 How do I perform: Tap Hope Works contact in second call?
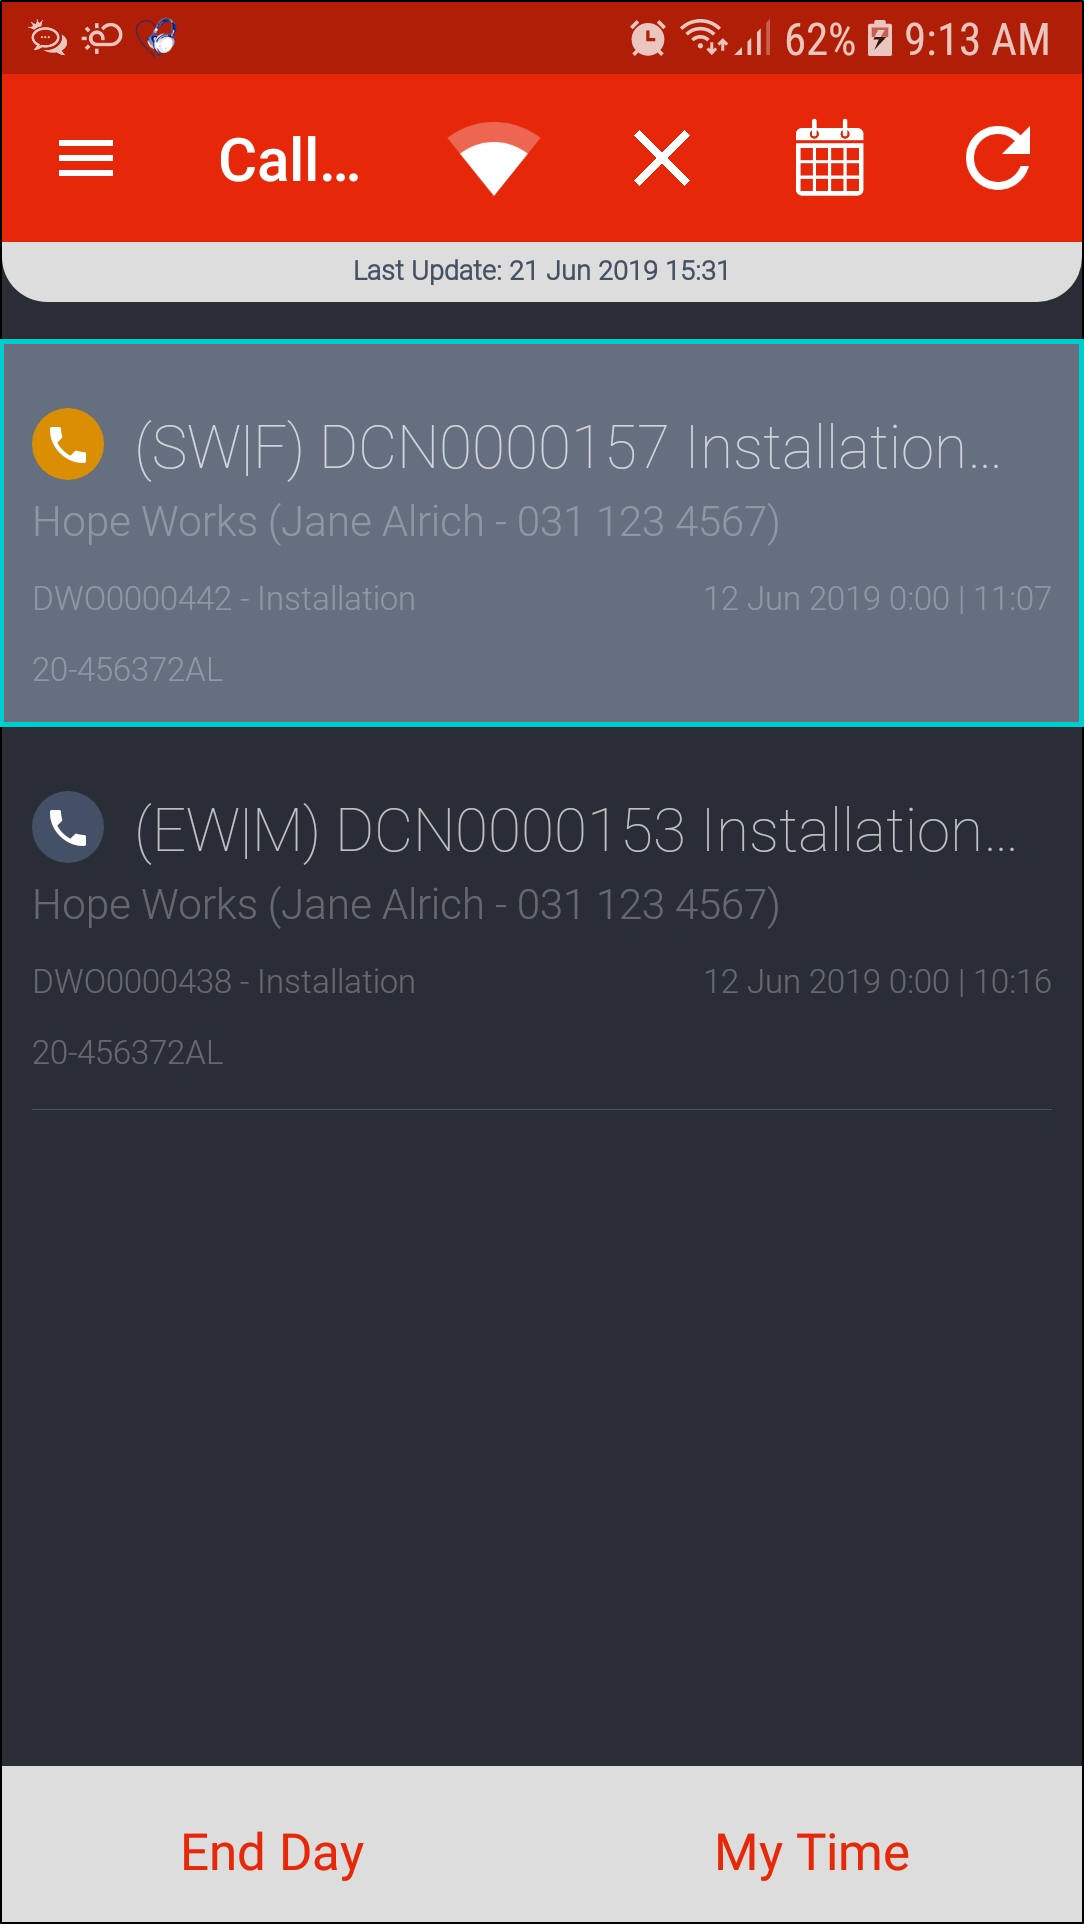coord(406,905)
